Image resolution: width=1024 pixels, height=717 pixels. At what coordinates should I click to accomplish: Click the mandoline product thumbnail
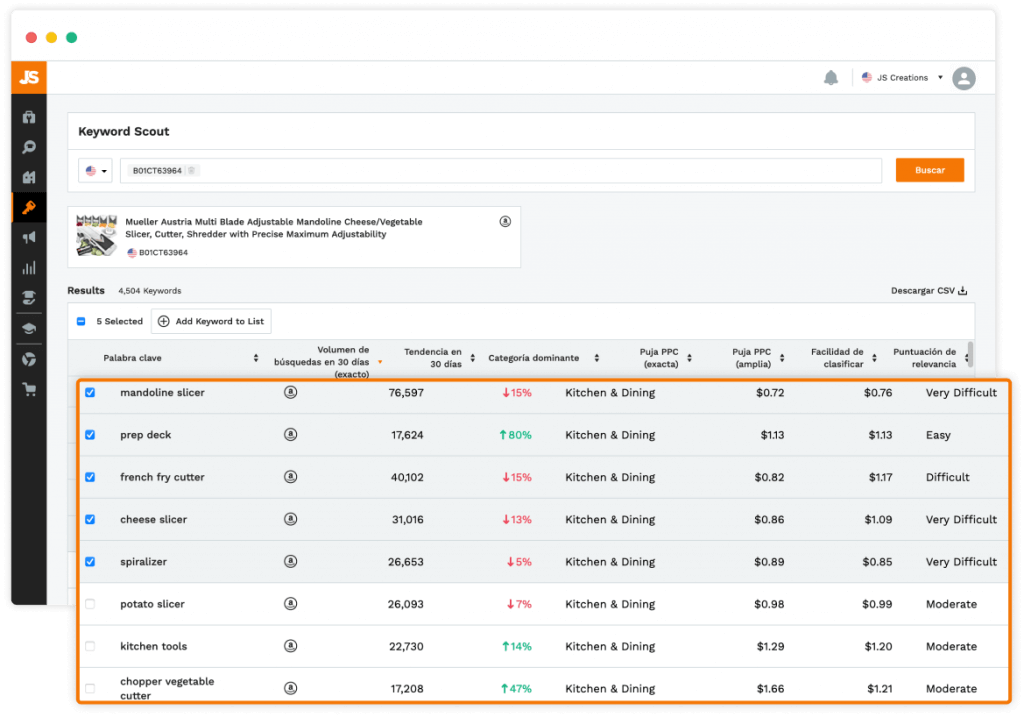coord(96,236)
